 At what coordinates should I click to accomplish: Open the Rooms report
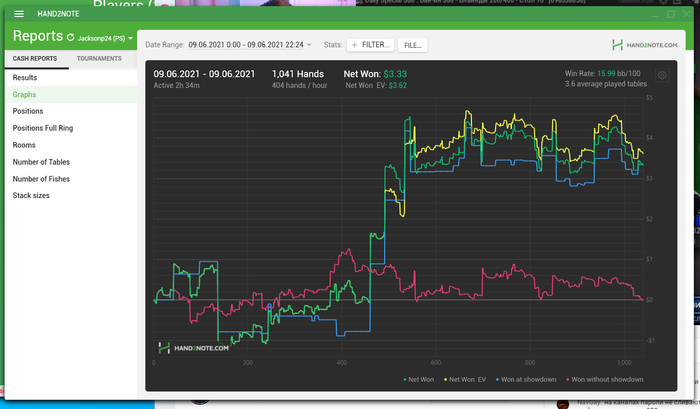pos(71,145)
